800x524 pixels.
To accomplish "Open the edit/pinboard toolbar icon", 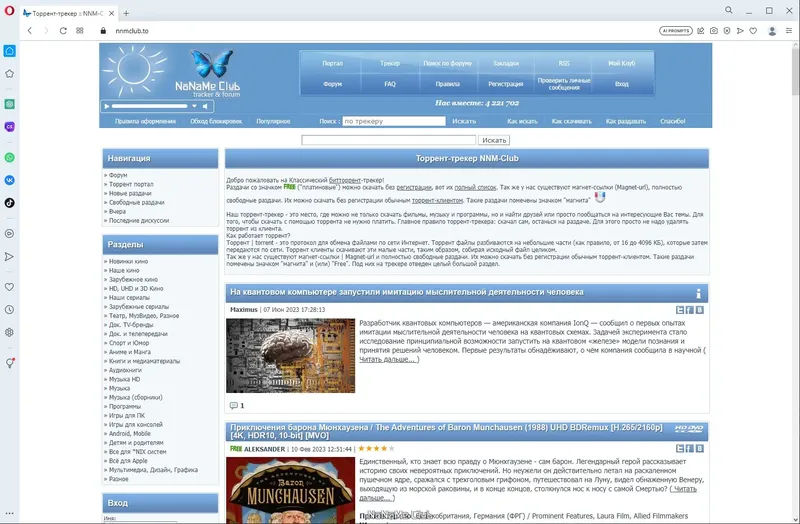I will (x=701, y=31).
